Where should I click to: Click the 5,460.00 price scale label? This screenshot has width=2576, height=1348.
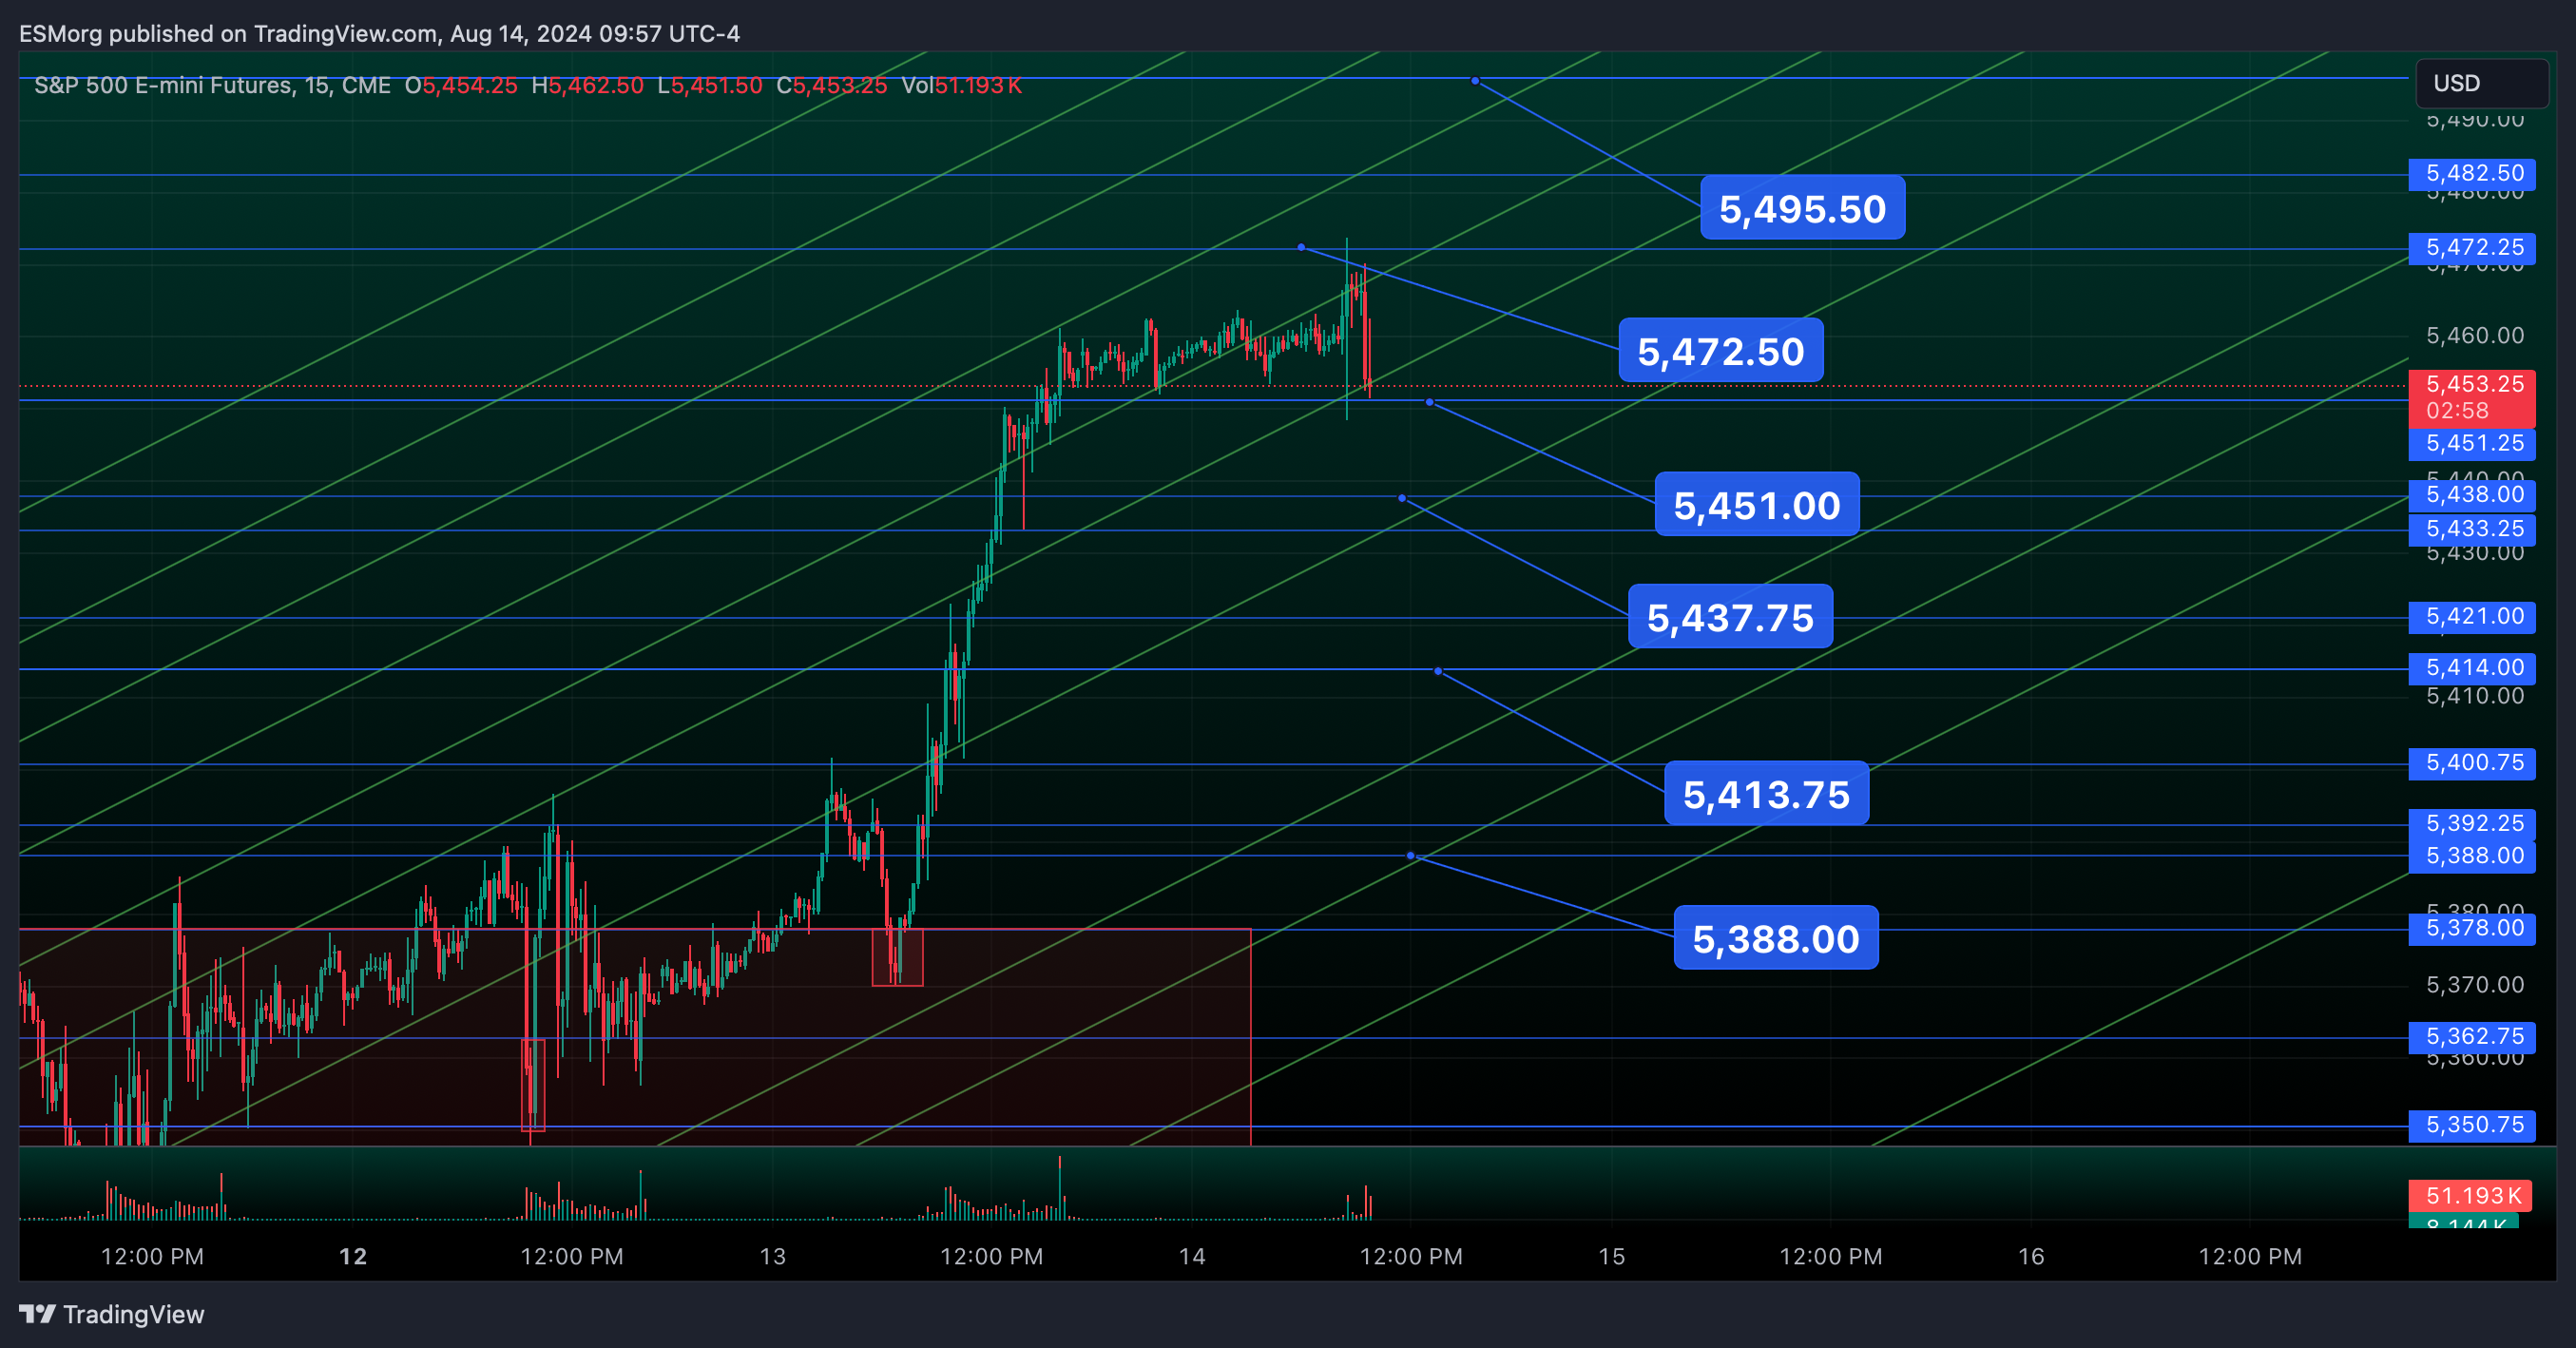[2475, 335]
